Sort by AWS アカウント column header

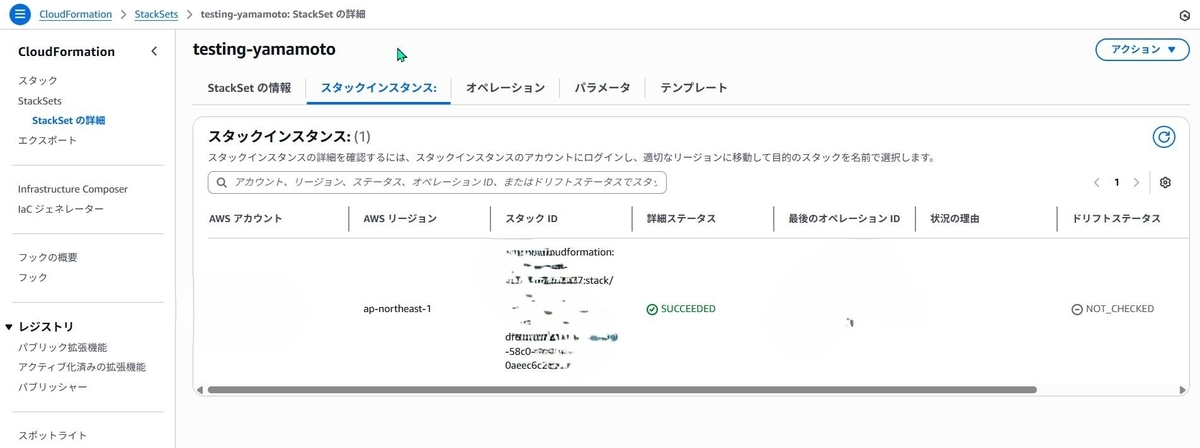(x=246, y=218)
